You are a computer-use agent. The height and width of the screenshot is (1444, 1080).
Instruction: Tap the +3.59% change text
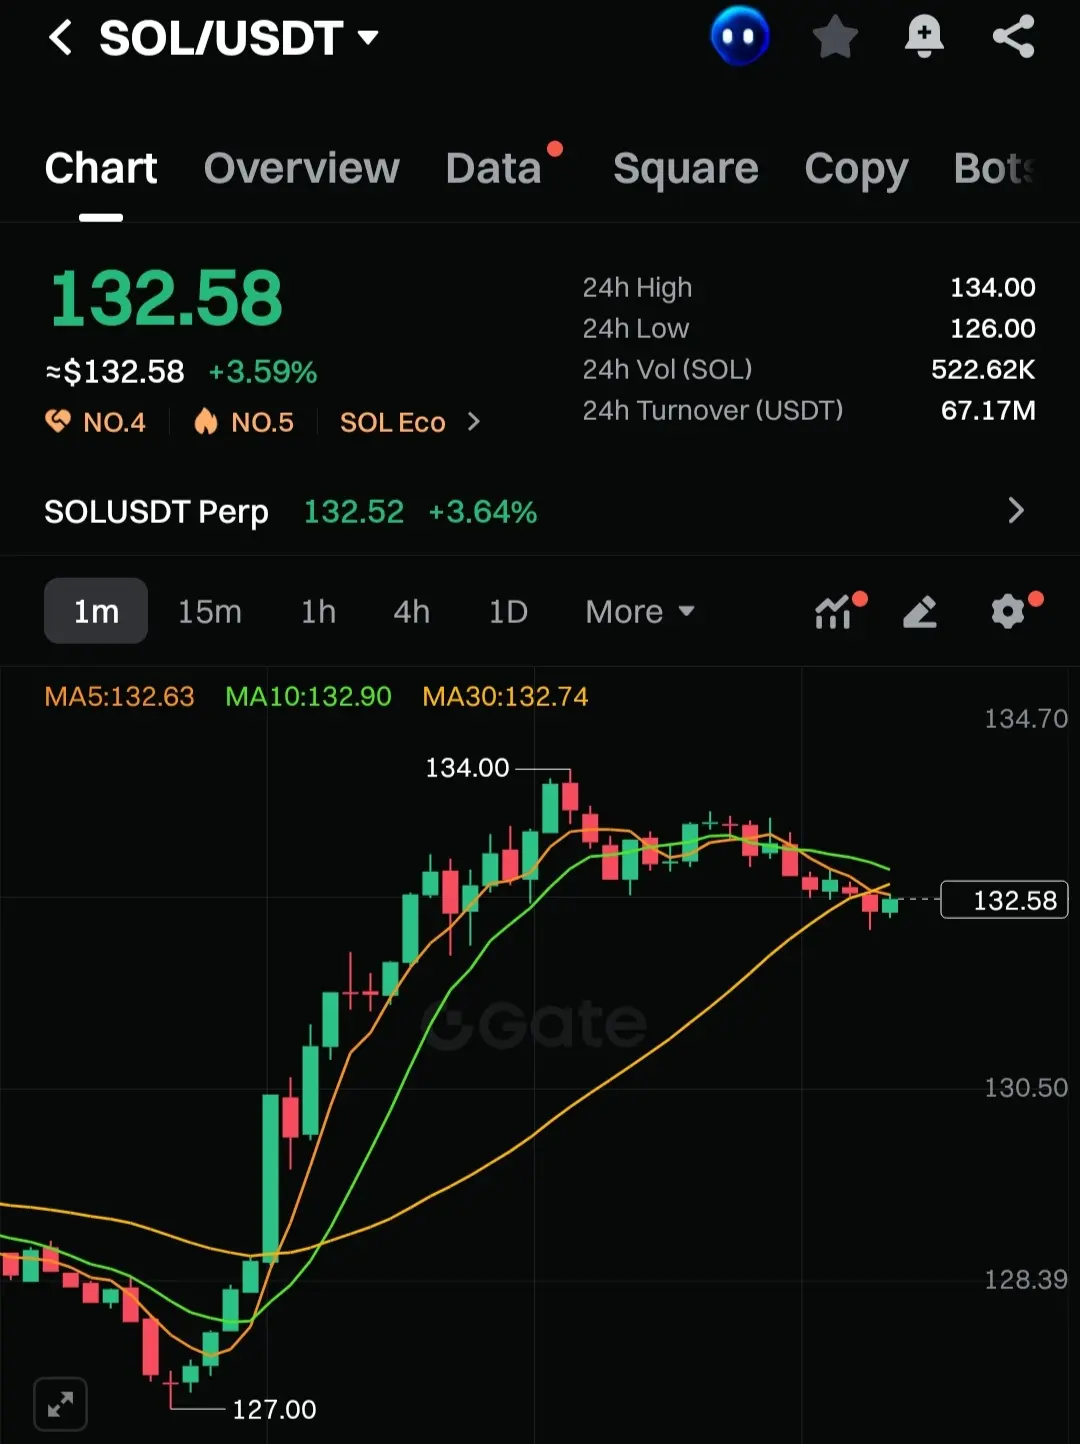pos(263,372)
